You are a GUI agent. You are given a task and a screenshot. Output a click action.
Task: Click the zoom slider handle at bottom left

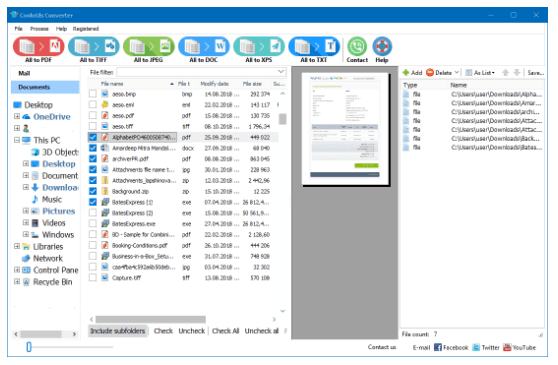(29, 347)
